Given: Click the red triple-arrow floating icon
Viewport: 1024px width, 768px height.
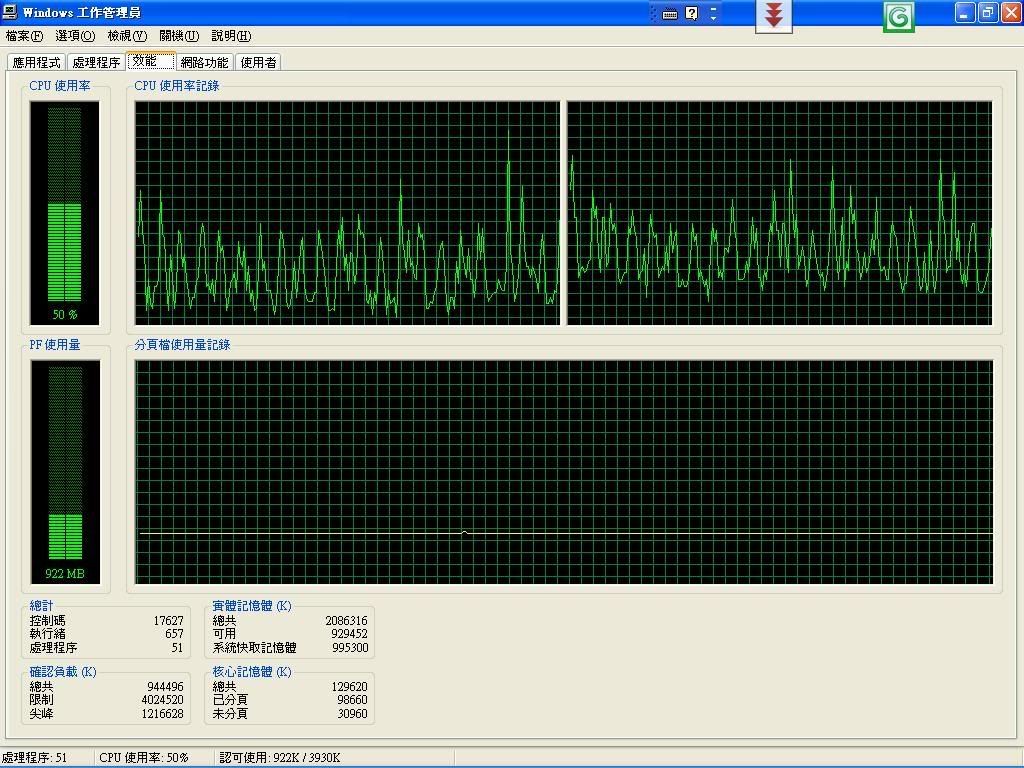Looking at the screenshot, I should (x=773, y=15).
